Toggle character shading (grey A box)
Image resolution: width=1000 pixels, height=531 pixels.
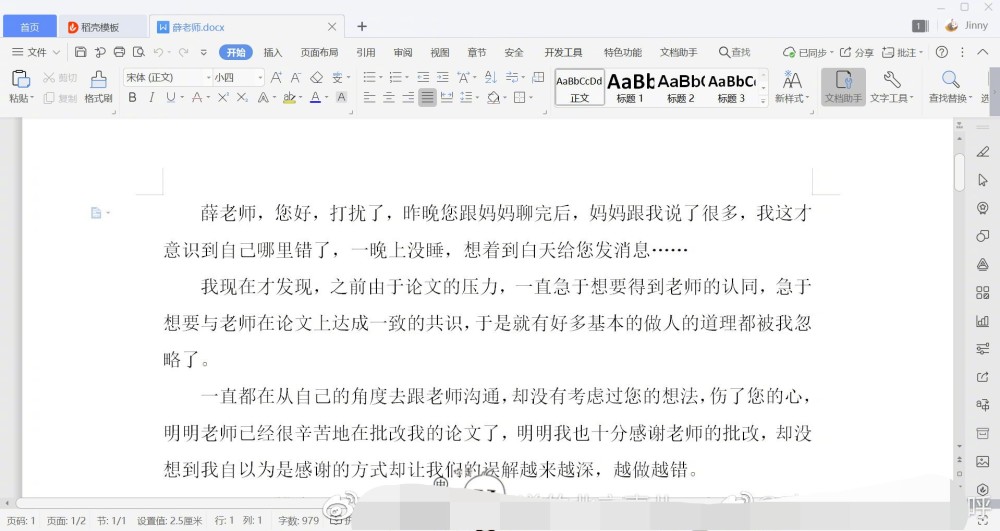341,98
